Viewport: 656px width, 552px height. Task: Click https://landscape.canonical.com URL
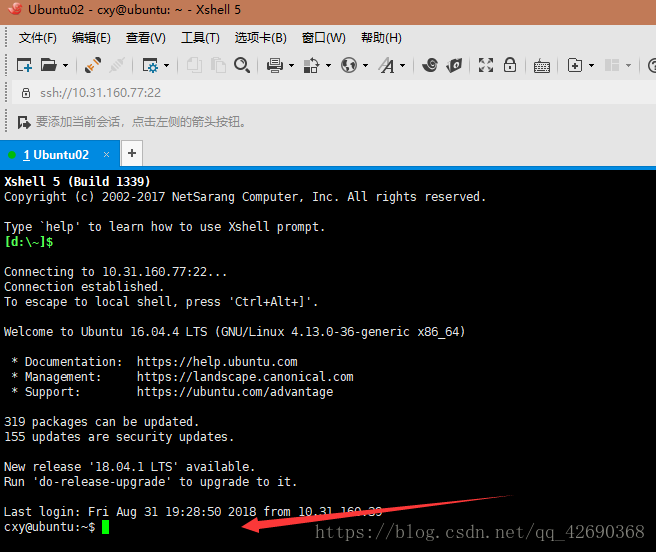[245, 377]
